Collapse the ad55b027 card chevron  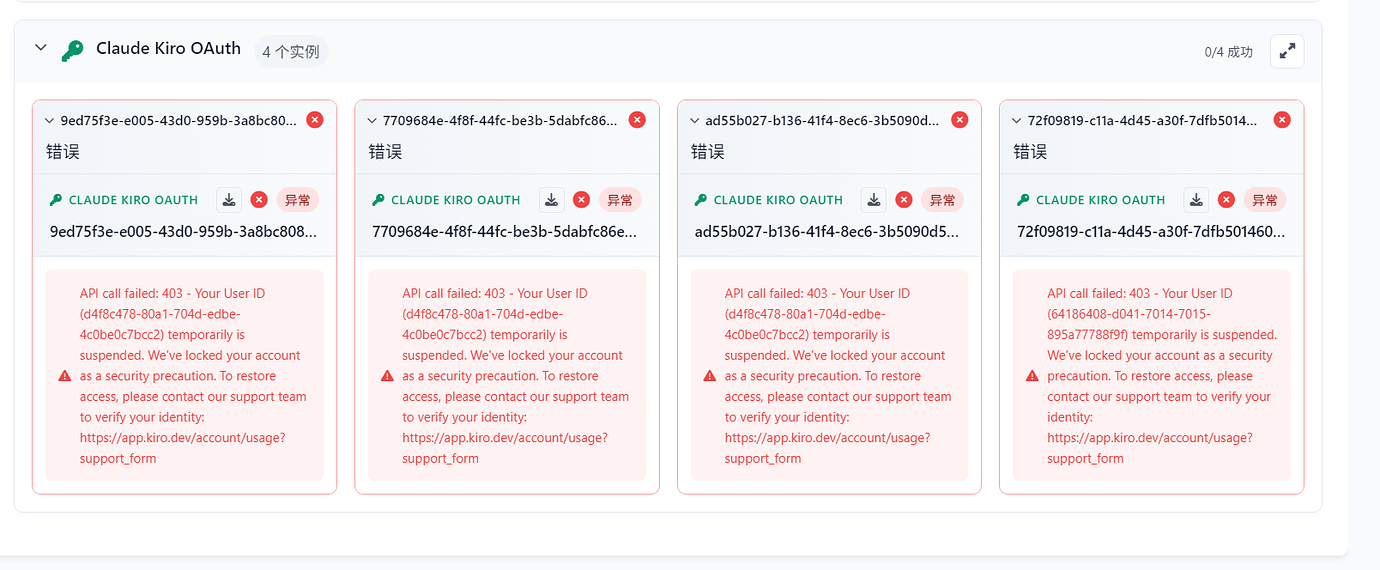694,120
